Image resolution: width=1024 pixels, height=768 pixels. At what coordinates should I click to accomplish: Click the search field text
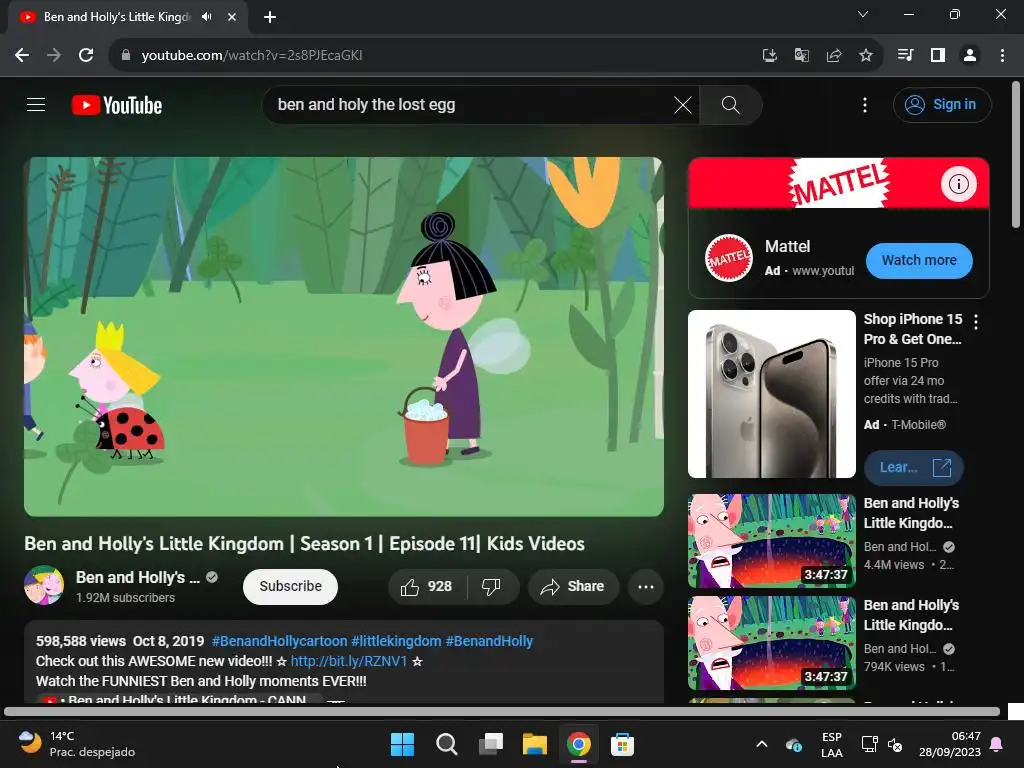point(366,104)
